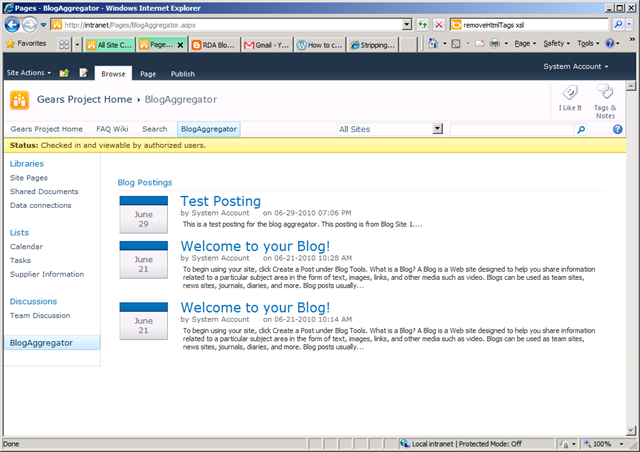Open the Search navigation link
This screenshot has height=452, width=640.
pyautogui.click(x=155, y=129)
